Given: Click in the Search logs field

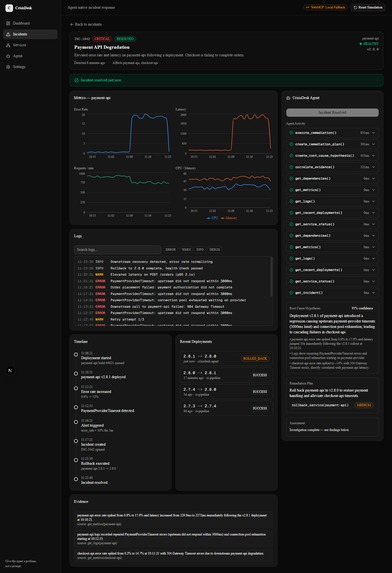Looking at the screenshot, I should (x=117, y=250).
